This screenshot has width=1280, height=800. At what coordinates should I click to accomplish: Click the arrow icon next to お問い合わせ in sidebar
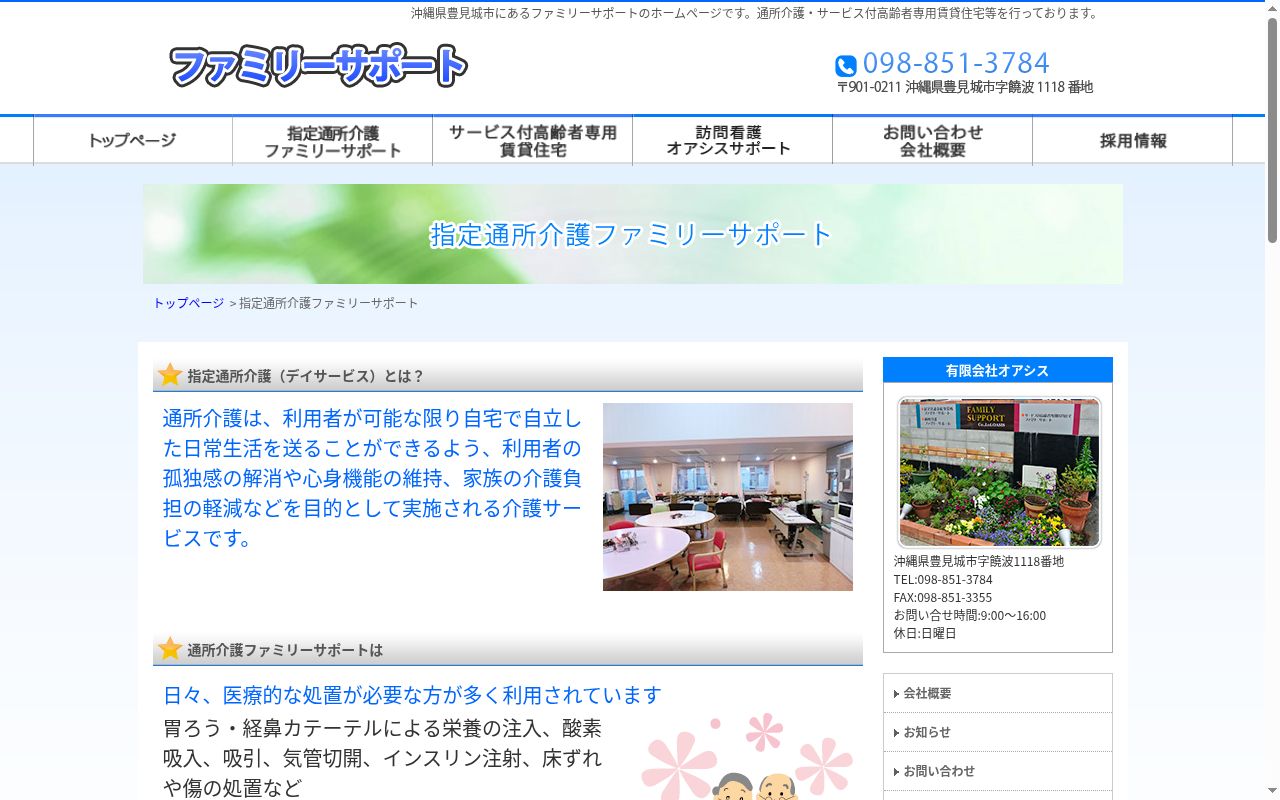pyautogui.click(x=897, y=772)
